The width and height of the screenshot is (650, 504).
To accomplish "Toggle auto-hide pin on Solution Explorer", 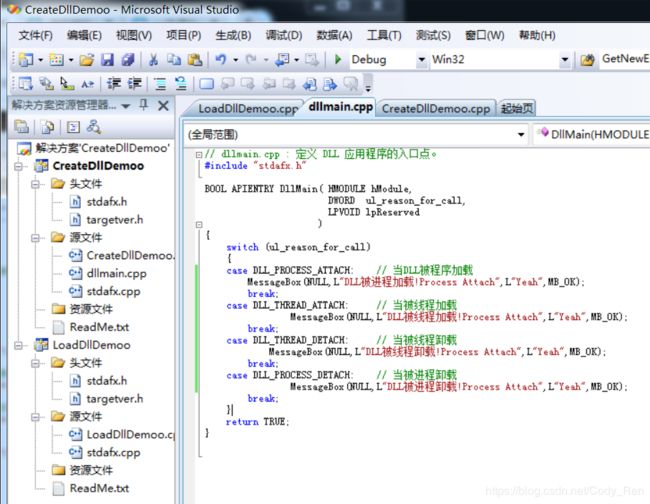I will click(x=143, y=105).
